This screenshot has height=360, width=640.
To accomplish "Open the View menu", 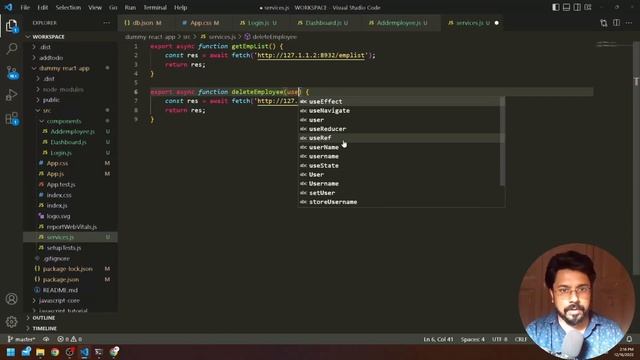I will [95, 7].
